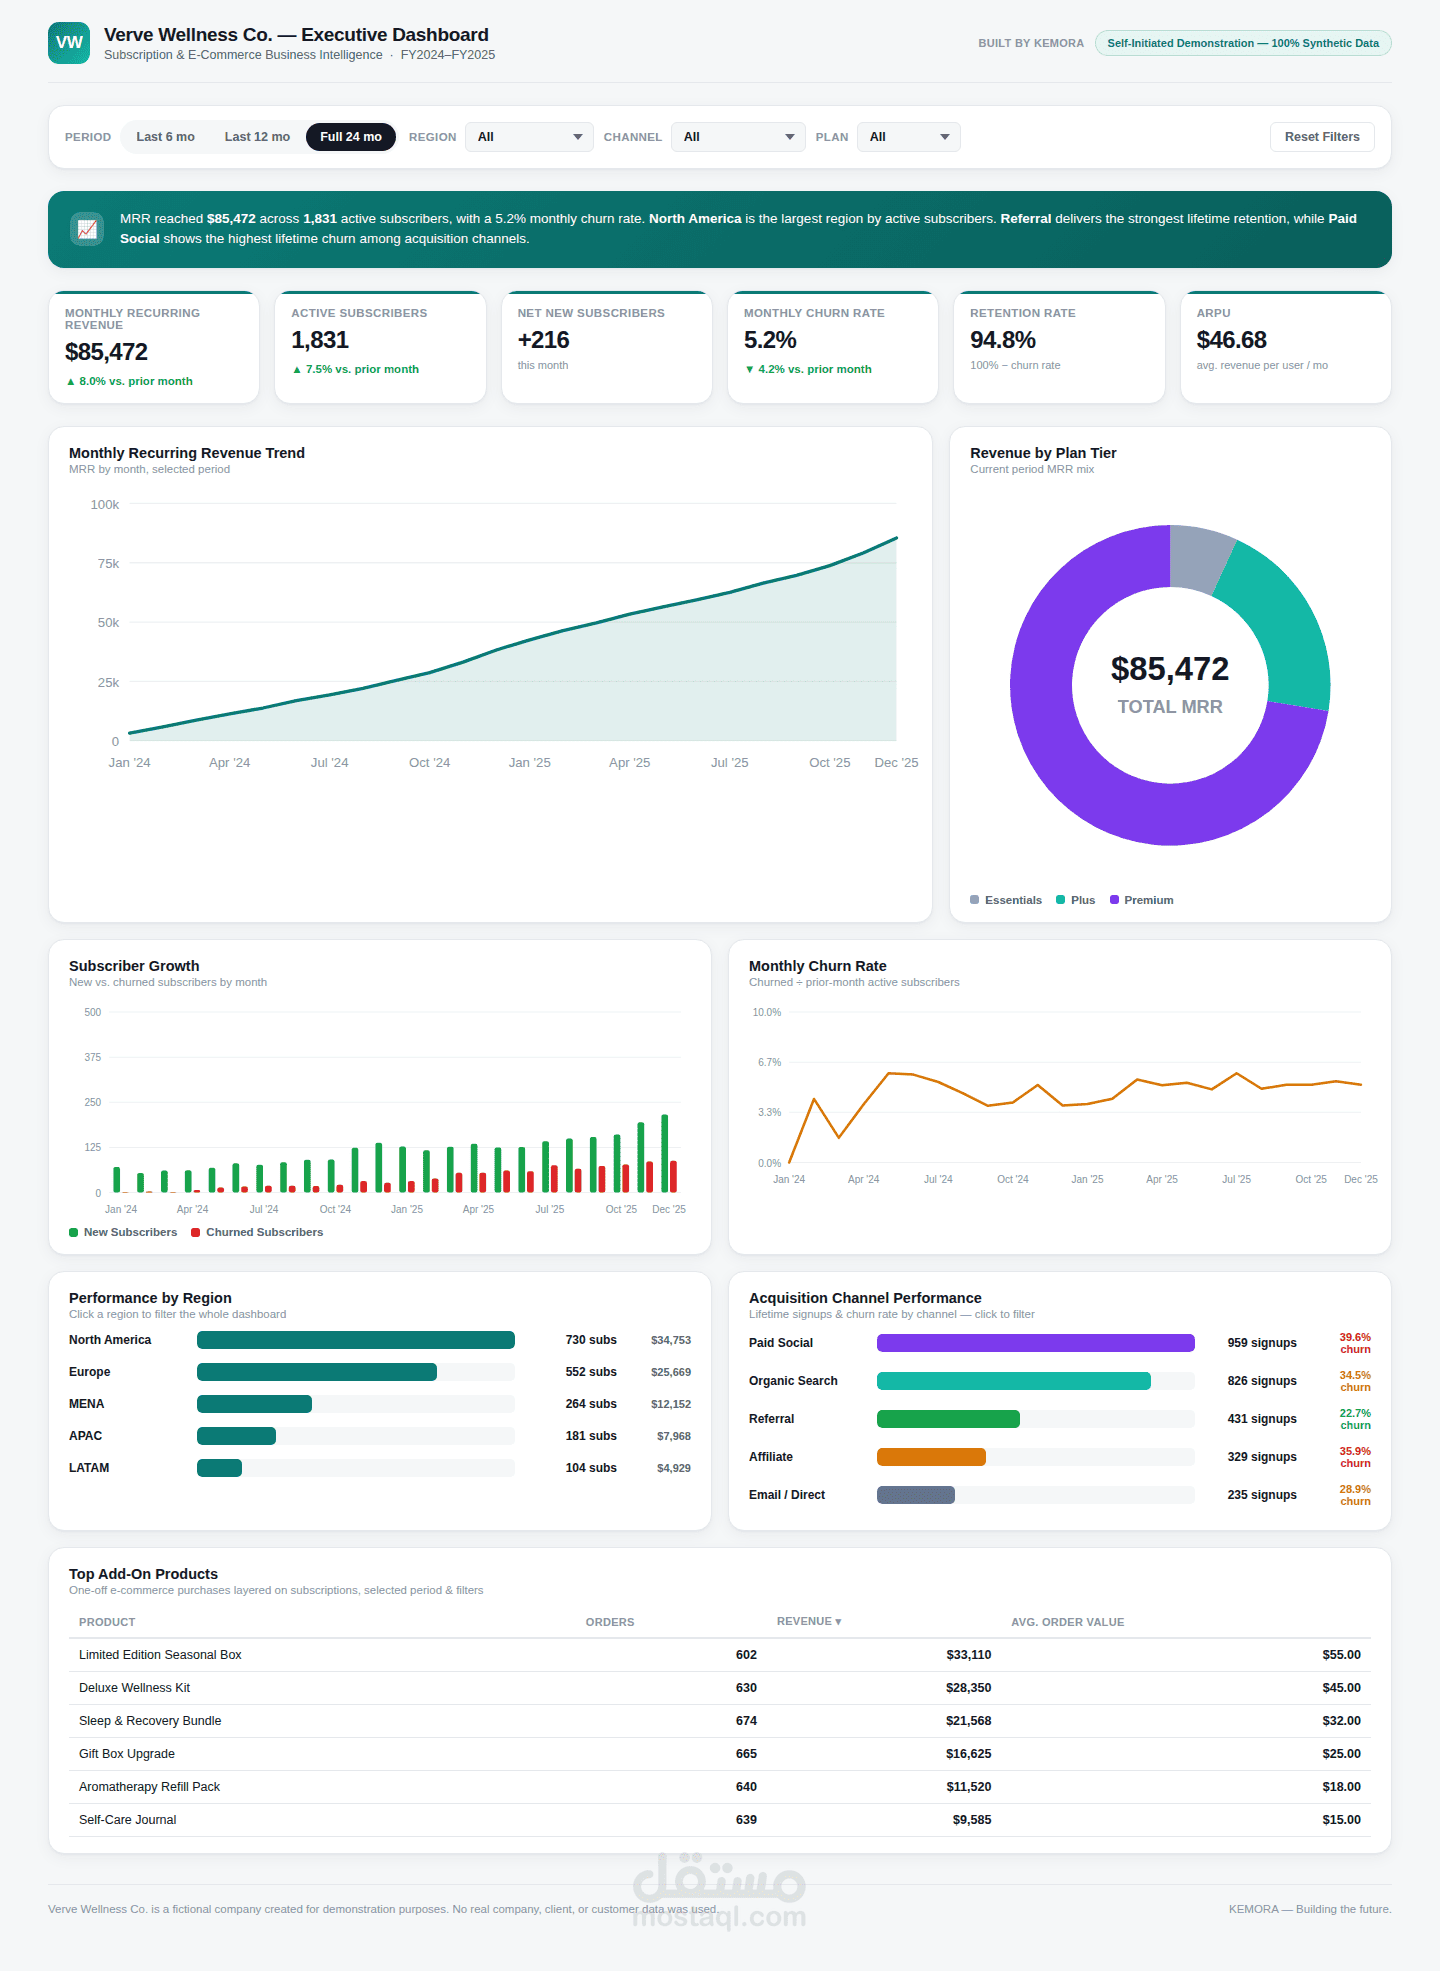Click the Monthly Churn Rate KPI card
The height and width of the screenshot is (1971, 1440).
833,347
